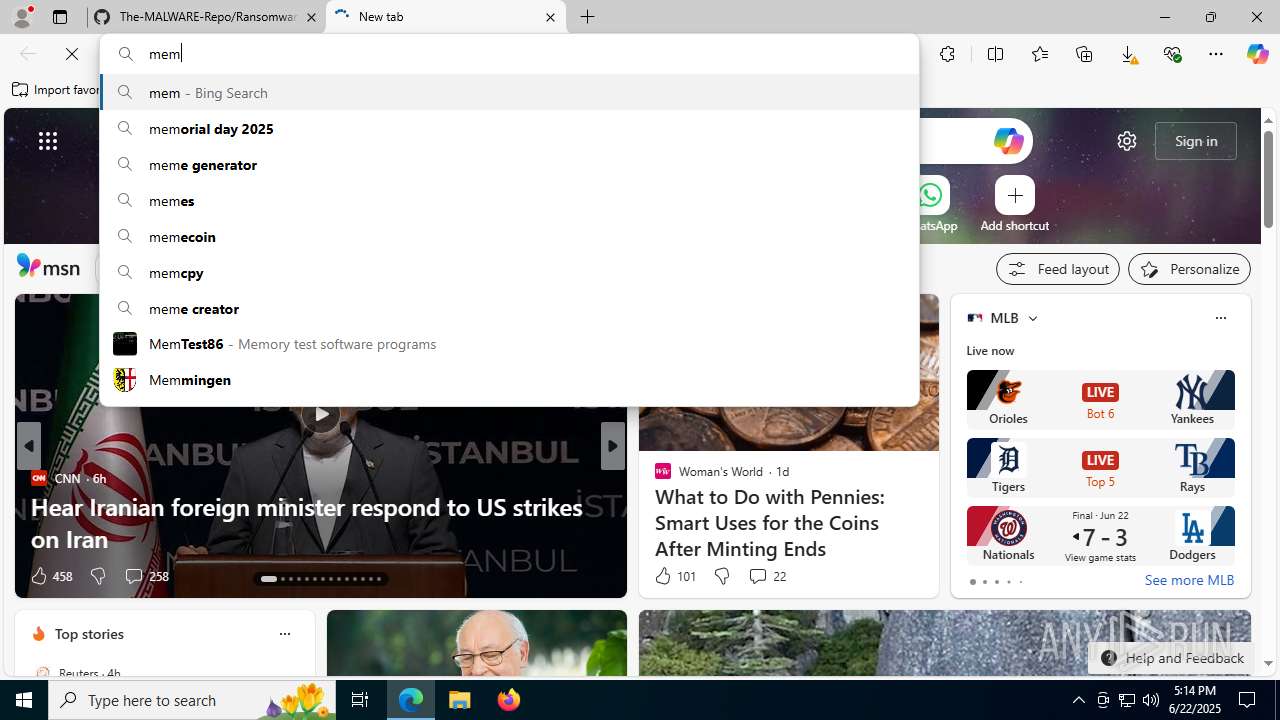Open Tigers vs Rays live game
The image size is (1280, 720).
(1100, 467)
